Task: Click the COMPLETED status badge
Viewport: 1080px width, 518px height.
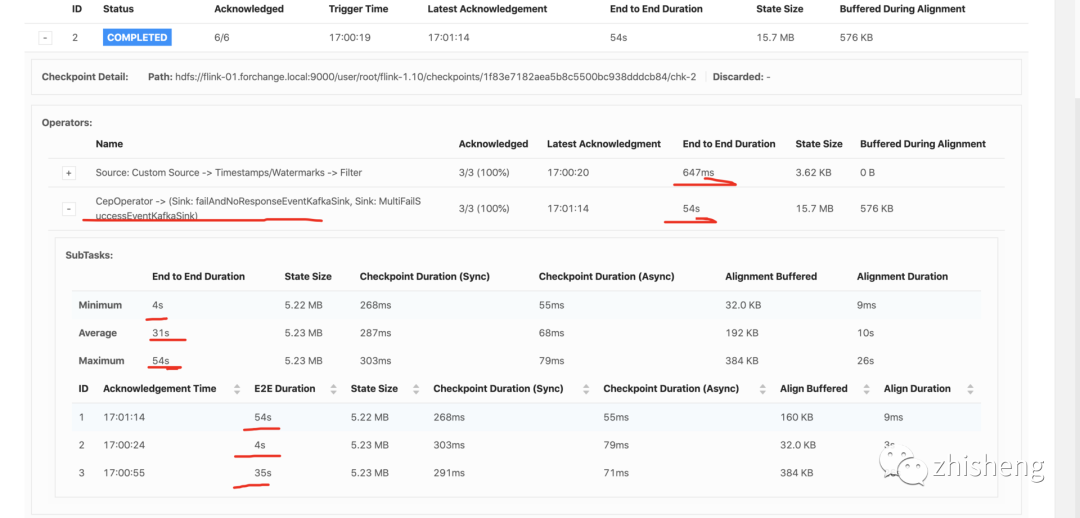Action: pyautogui.click(x=137, y=38)
